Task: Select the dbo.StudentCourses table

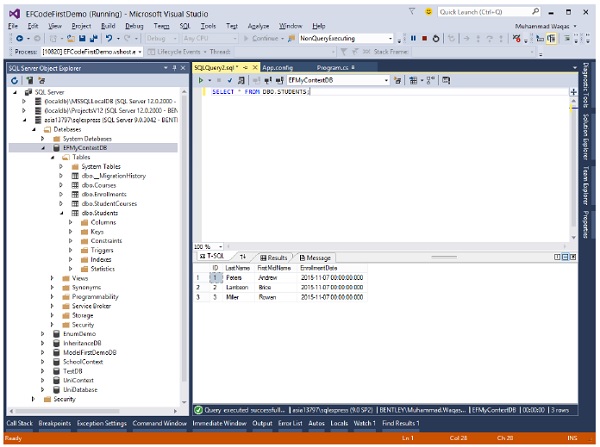Action: 109,204
